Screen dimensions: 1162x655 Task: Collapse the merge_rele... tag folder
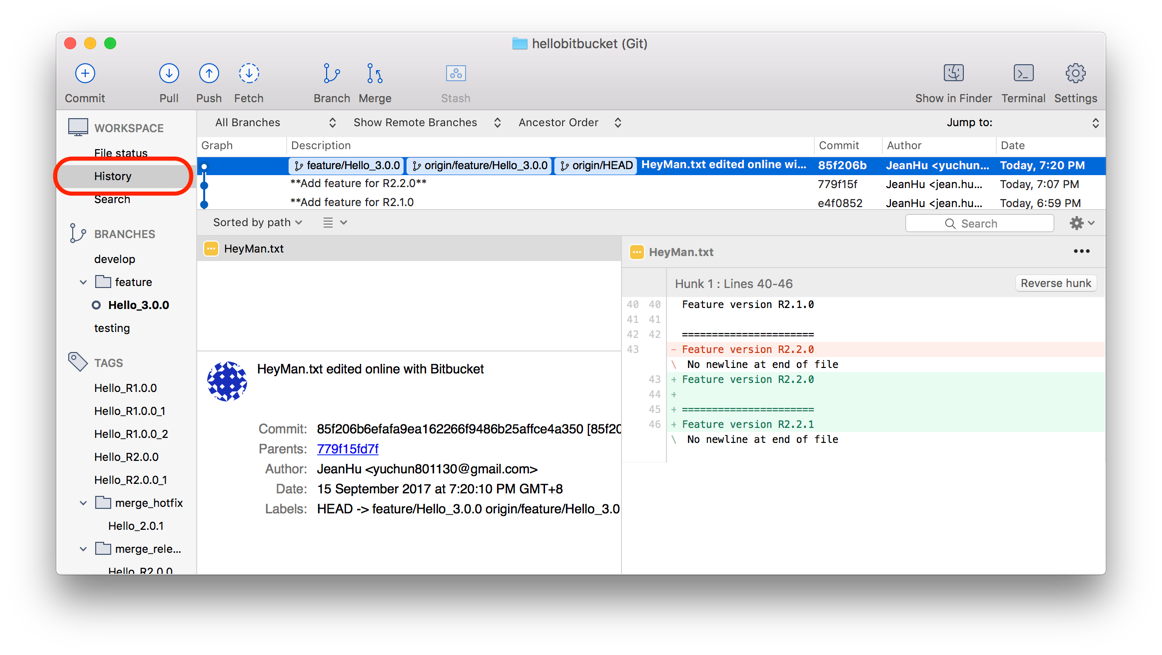(x=83, y=549)
